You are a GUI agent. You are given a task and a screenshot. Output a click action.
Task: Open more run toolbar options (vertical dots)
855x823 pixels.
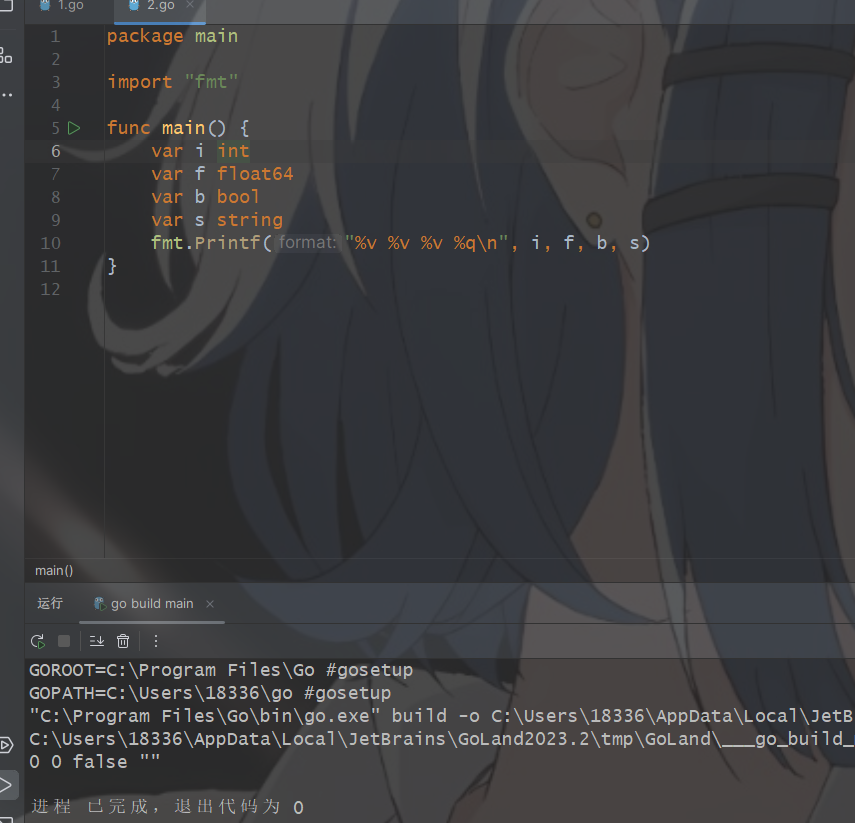(156, 641)
